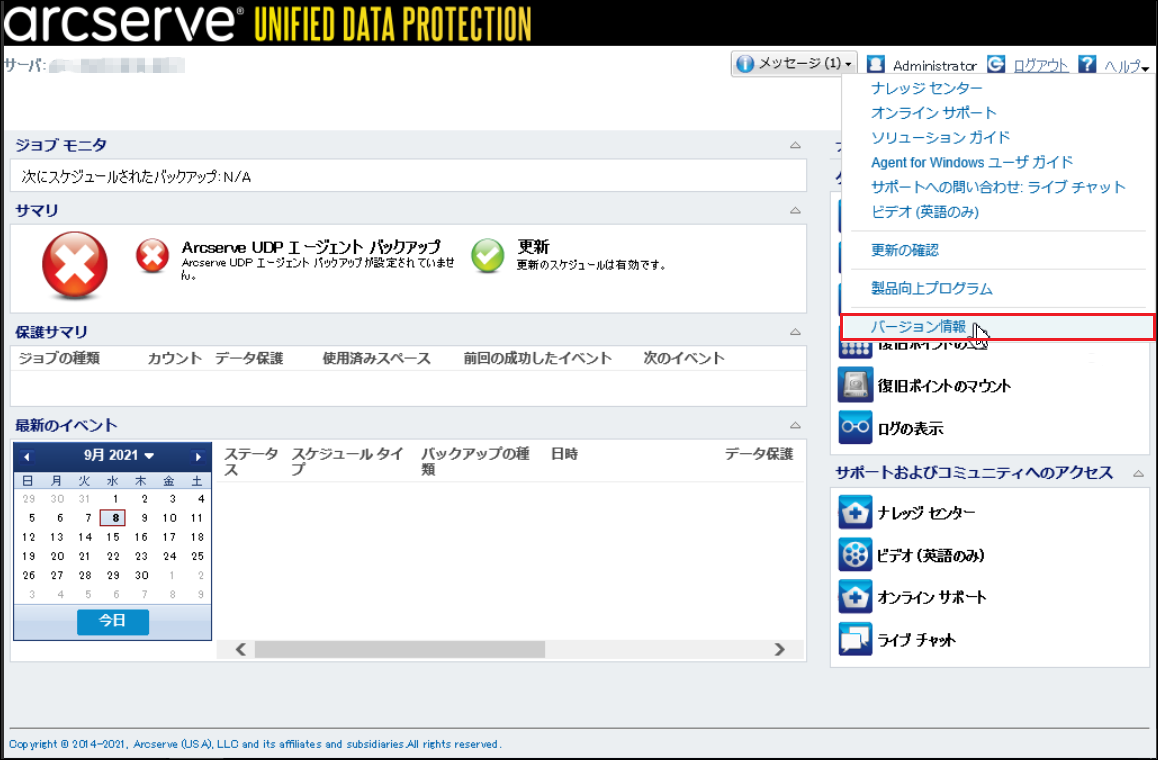Click the green update status checkmark icon
1158x760 pixels.
[487, 256]
